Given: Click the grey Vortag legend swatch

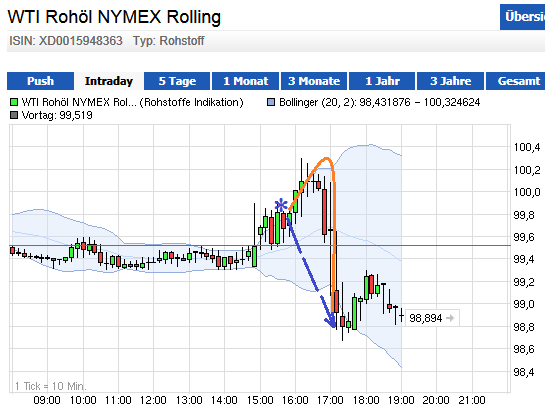Looking at the screenshot, I should [x=14, y=115].
